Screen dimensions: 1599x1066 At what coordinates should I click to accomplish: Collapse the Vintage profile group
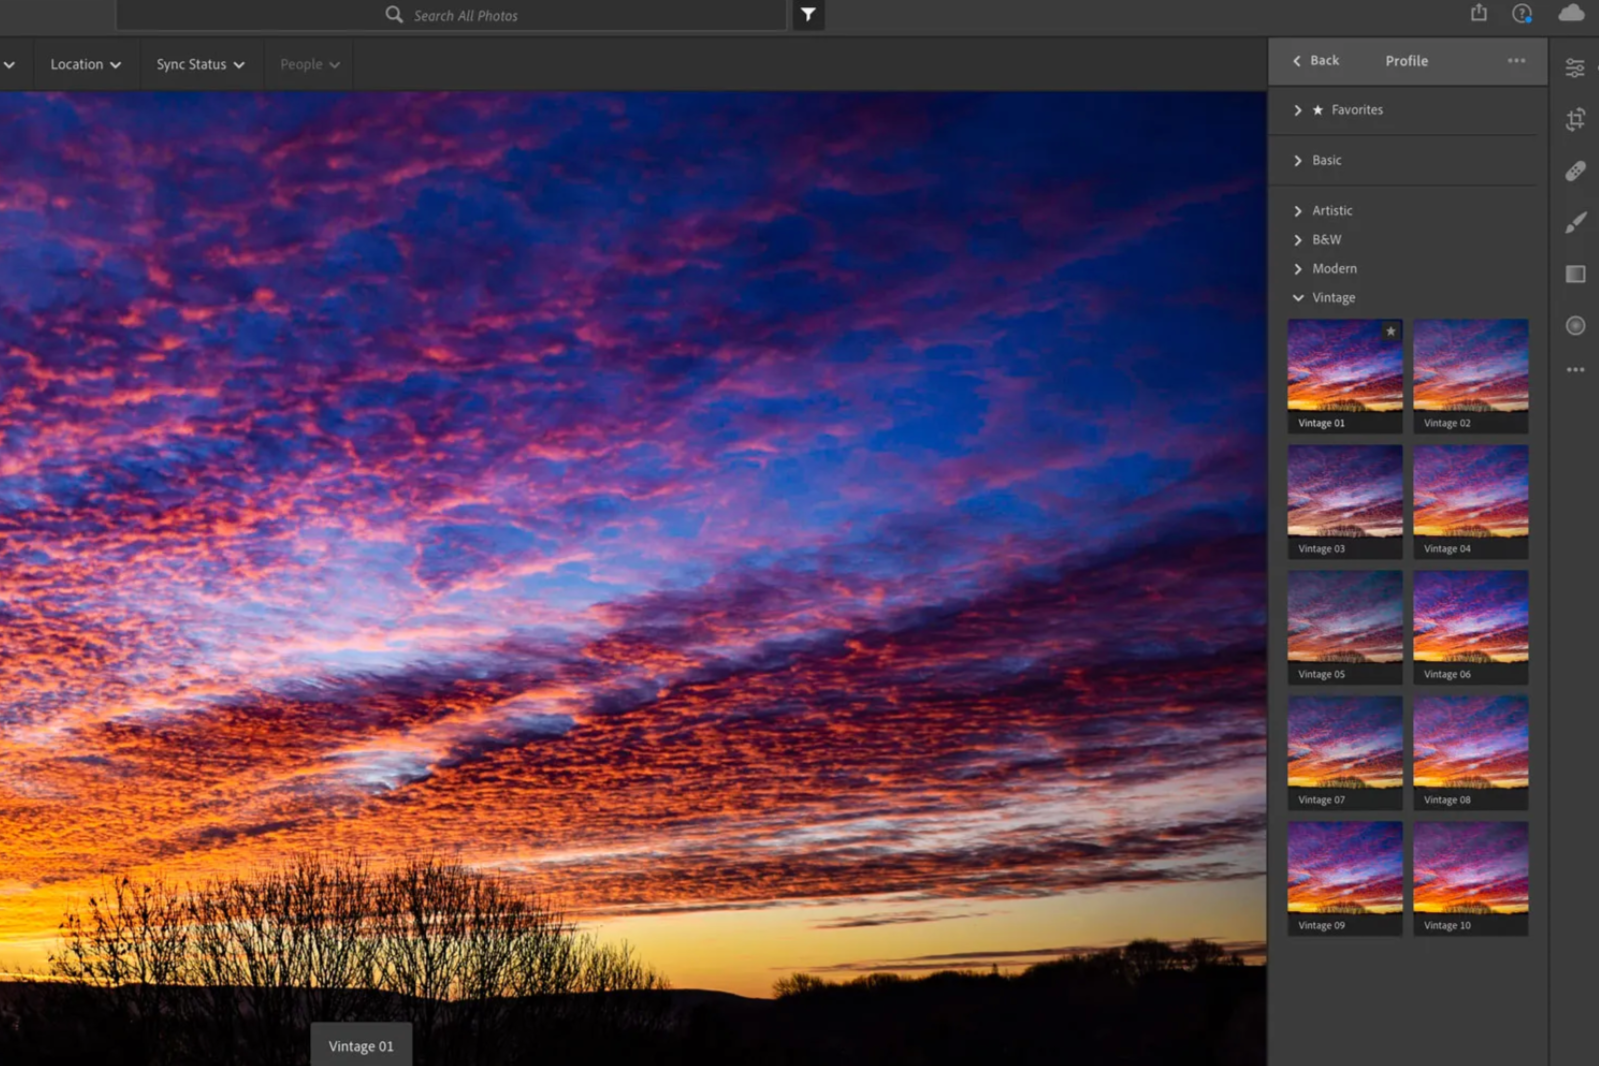pos(1332,298)
